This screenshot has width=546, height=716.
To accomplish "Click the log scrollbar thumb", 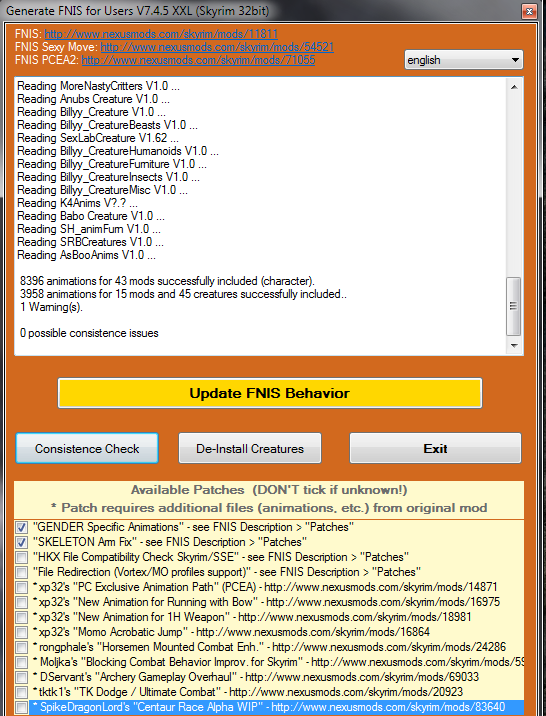I will click(514, 306).
